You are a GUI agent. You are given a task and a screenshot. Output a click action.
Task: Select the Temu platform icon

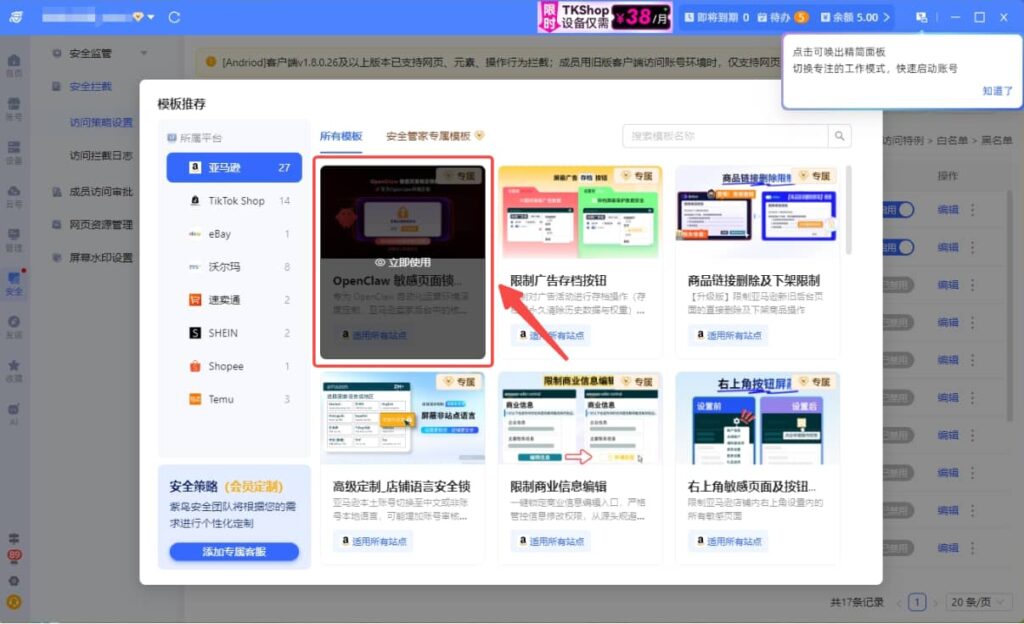coord(195,399)
